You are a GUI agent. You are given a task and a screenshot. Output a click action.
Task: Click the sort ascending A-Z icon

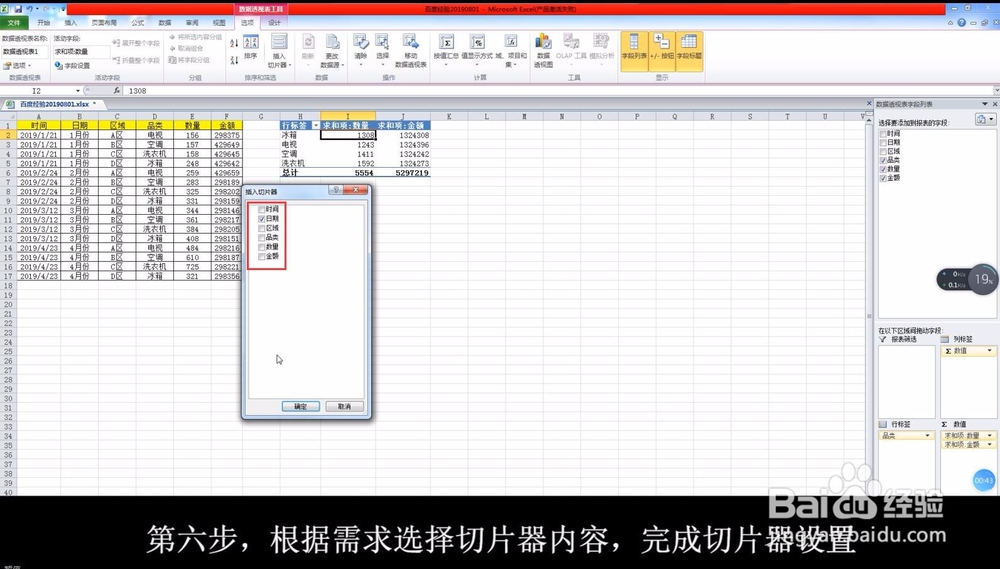click(234, 43)
